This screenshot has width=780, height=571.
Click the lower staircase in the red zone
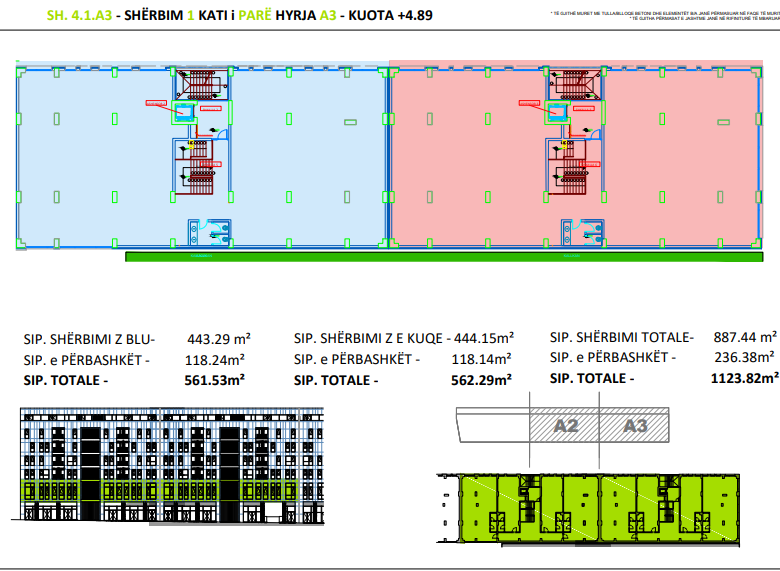pyautogui.click(x=573, y=170)
